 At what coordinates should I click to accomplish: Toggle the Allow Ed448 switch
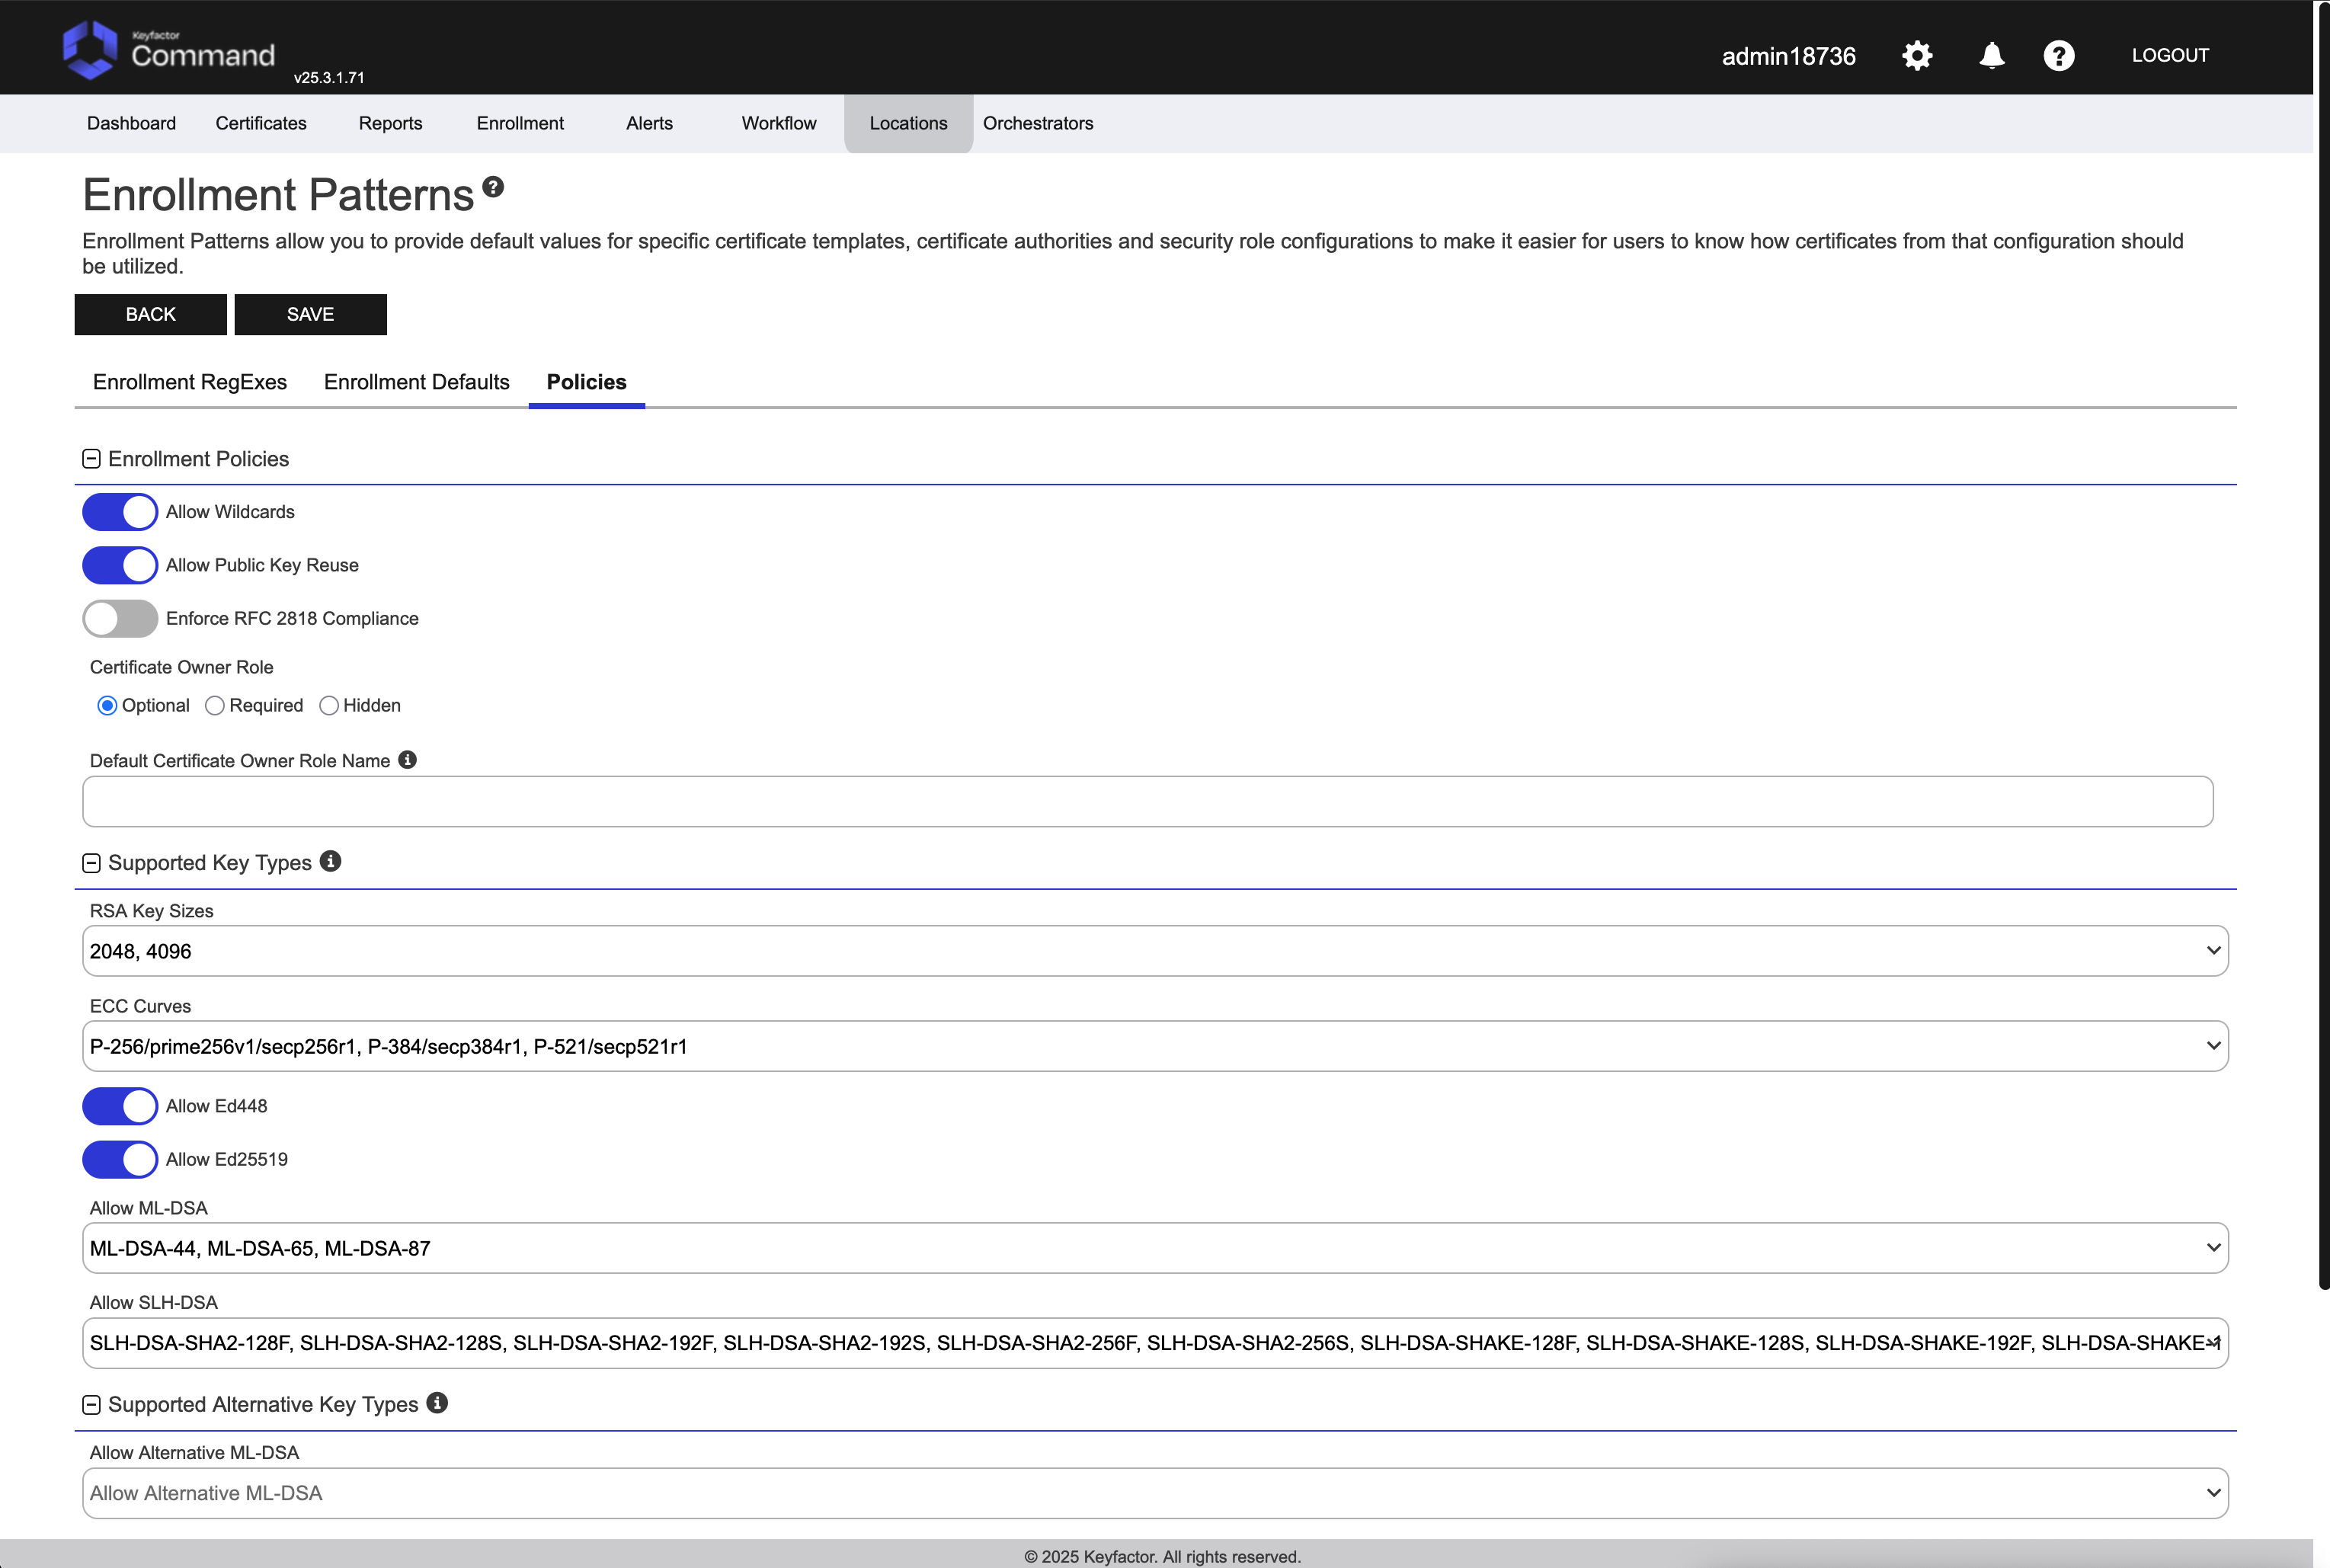[x=120, y=1106]
